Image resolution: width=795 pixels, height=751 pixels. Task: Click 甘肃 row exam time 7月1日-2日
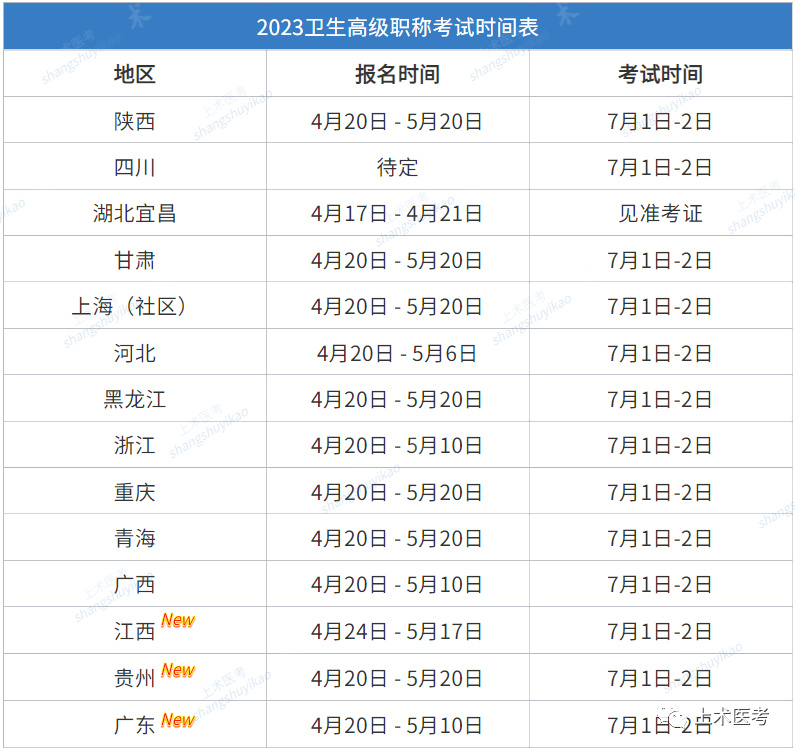coord(660,260)
